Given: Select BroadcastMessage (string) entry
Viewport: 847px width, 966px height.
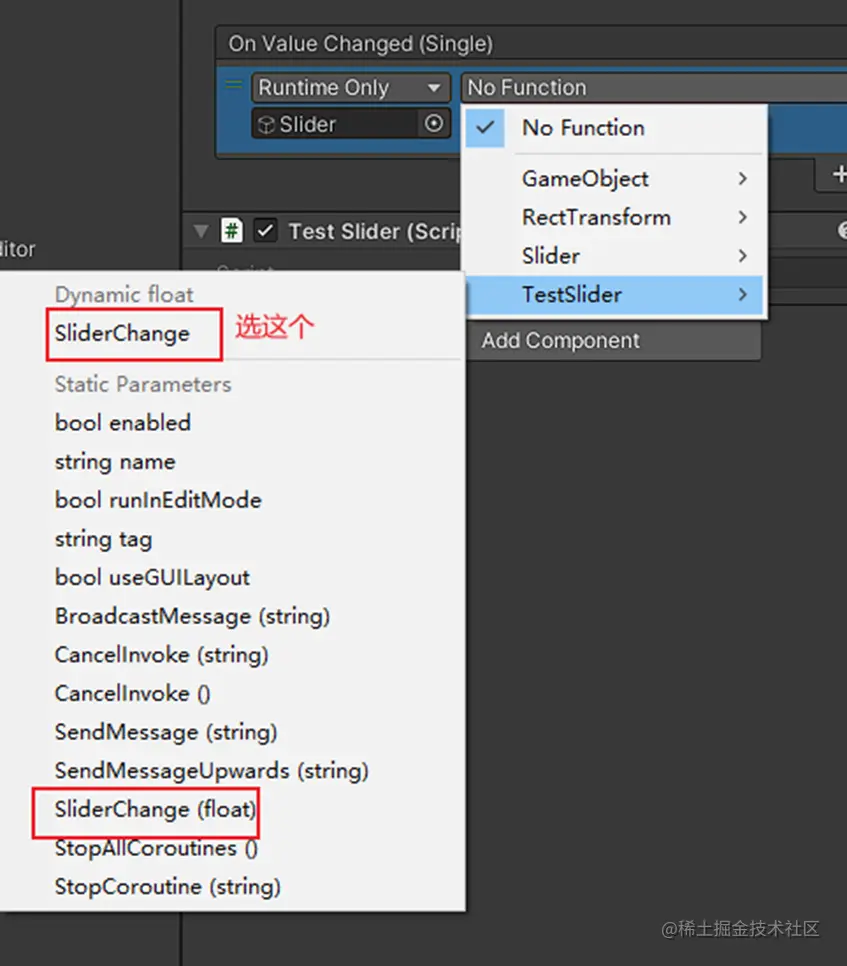Looking at the screenshot, I should pyautogui.click(x=192, y=617).
